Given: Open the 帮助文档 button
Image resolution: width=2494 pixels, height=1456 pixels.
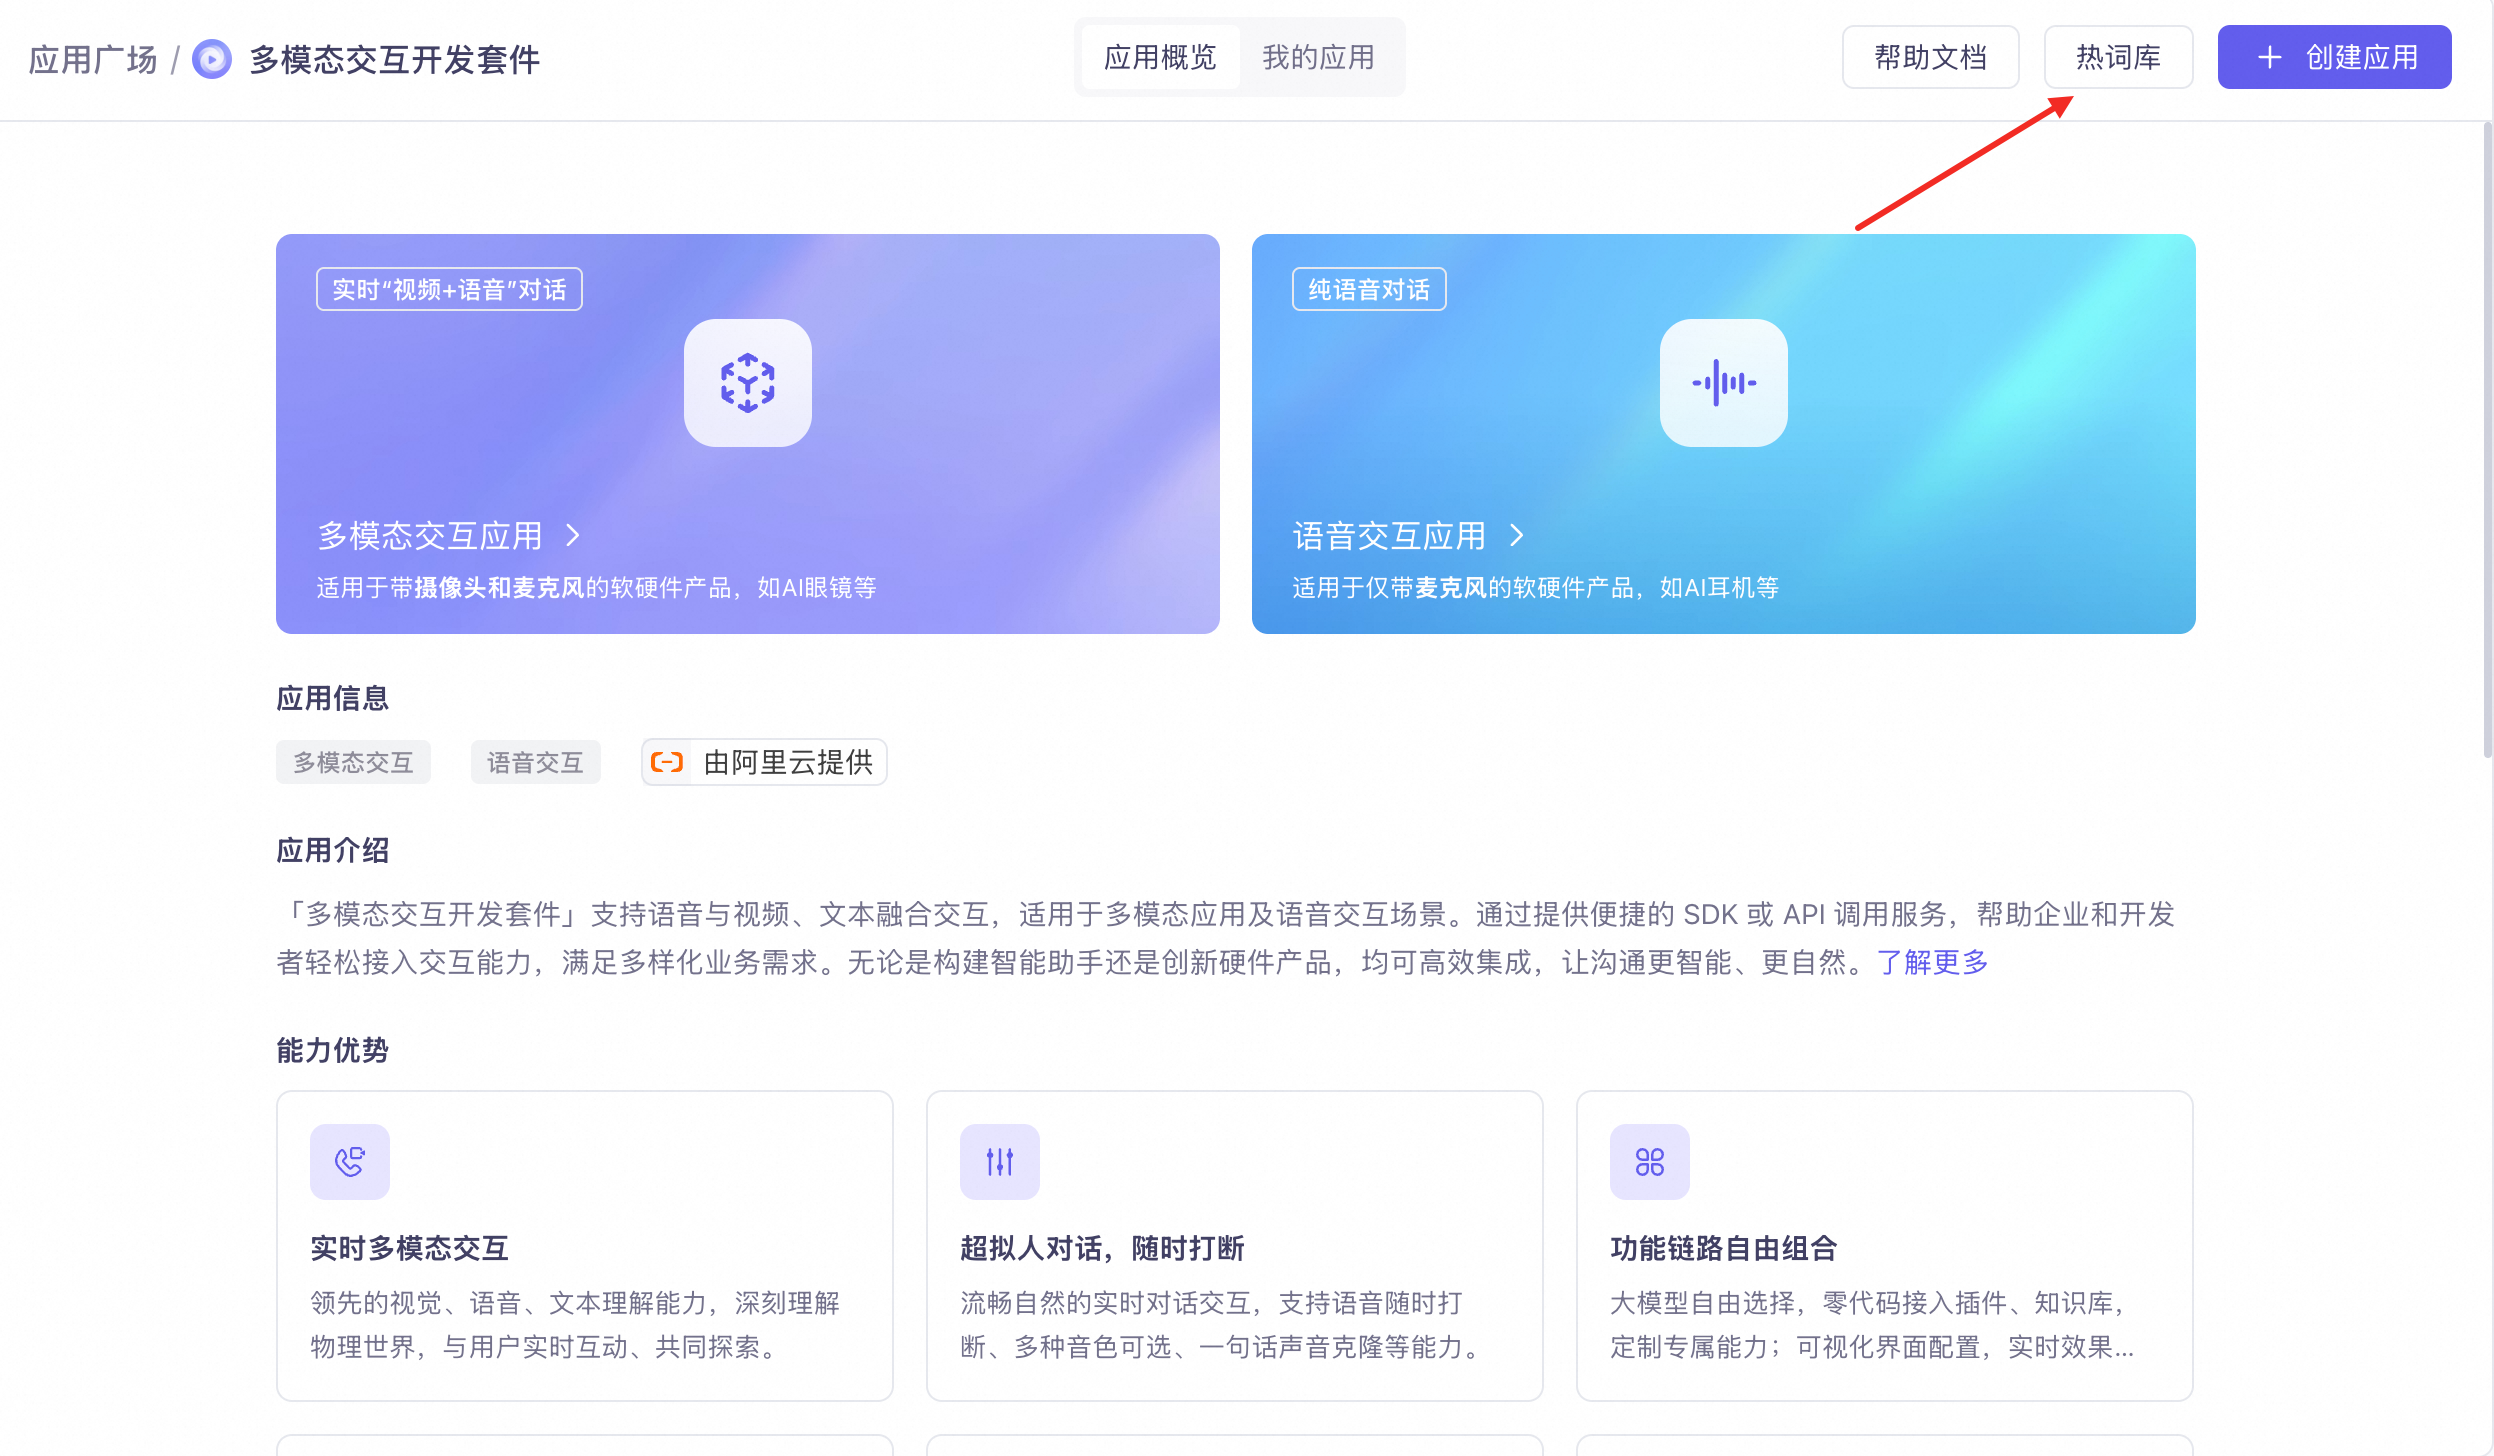Looking at the screenshot, I should (x=1931, y=57).
